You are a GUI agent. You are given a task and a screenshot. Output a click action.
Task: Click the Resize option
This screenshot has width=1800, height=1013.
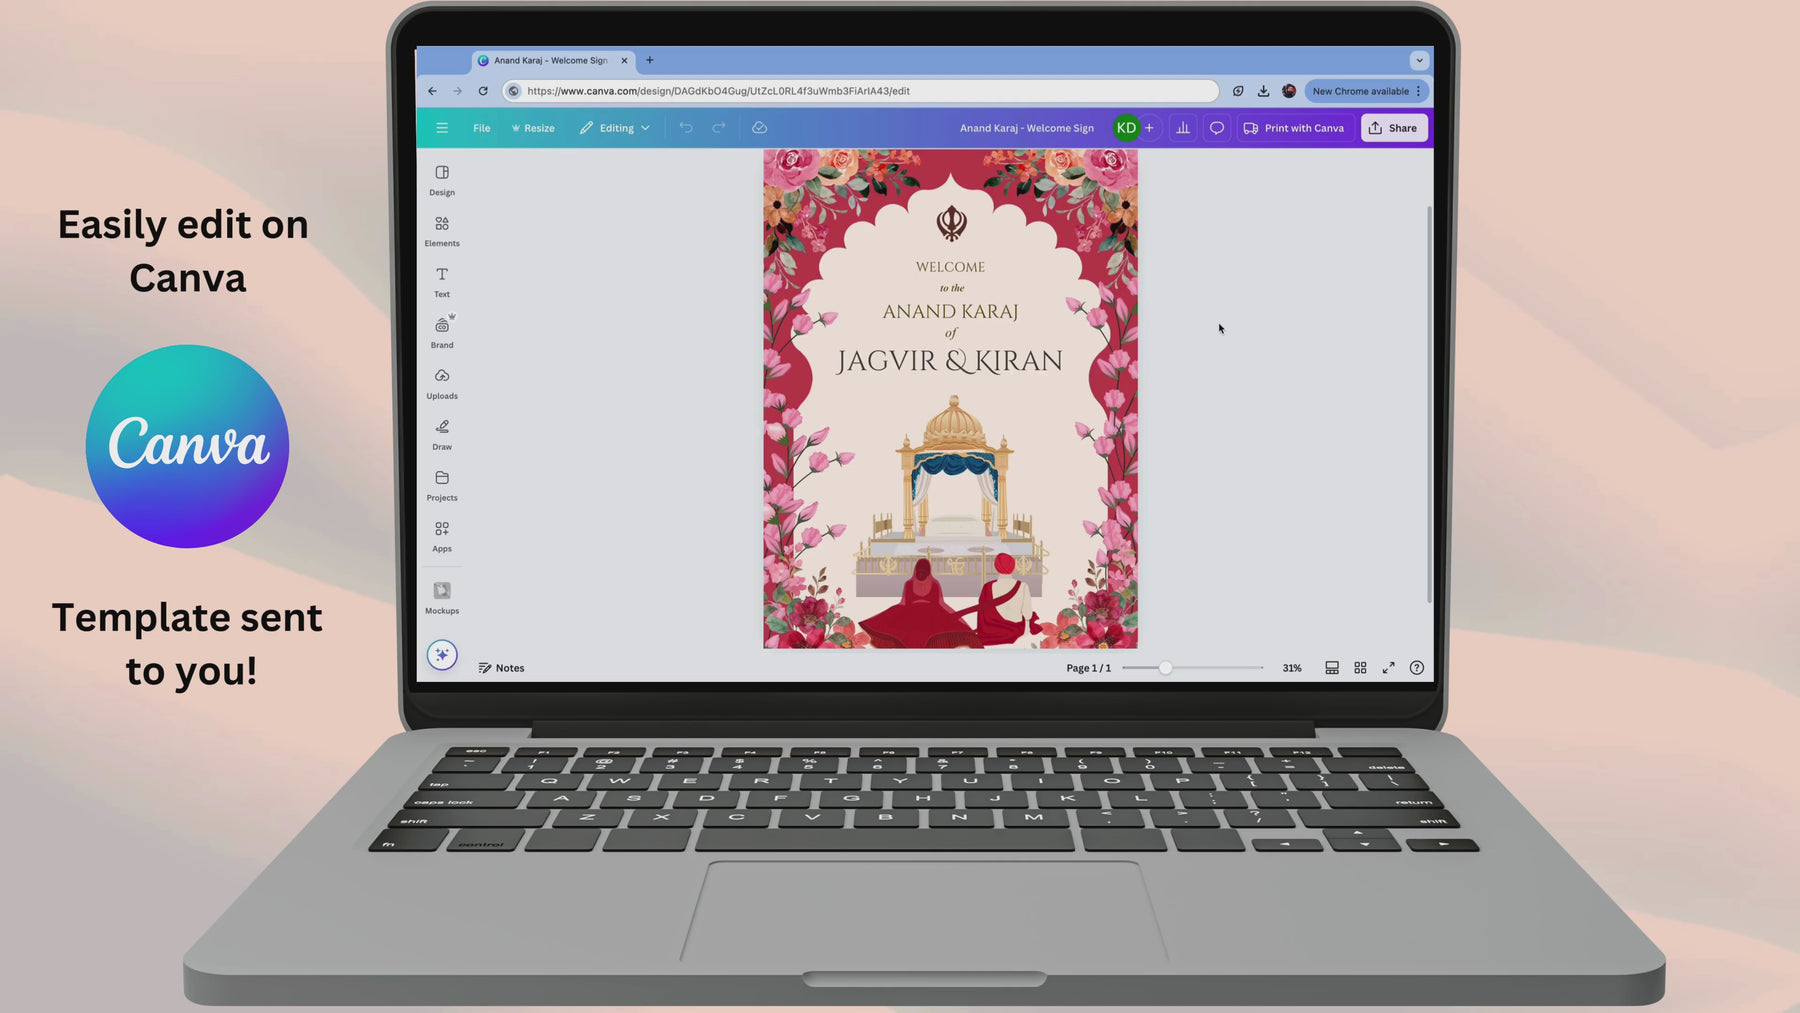pyautogui.click(x=533, y=128)
